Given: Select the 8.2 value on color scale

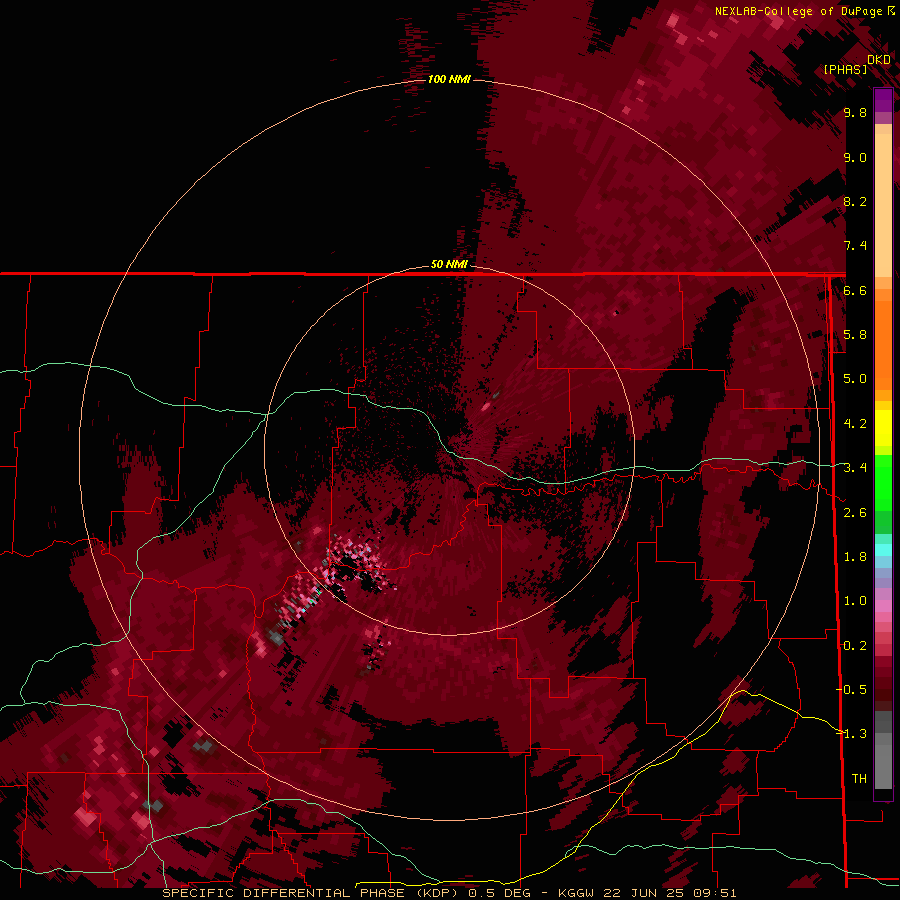Looking at the screenshot, I should [x=855, y=202].
